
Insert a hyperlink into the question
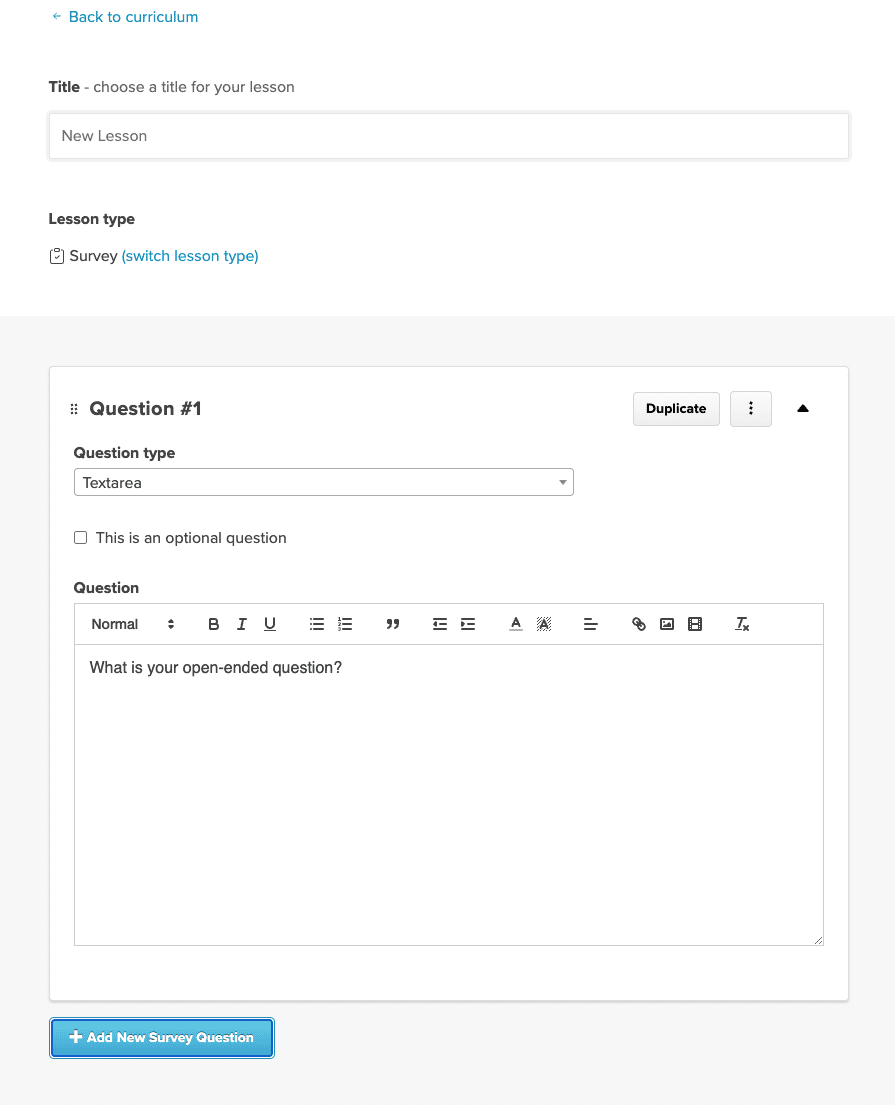(x=638, y=624)
